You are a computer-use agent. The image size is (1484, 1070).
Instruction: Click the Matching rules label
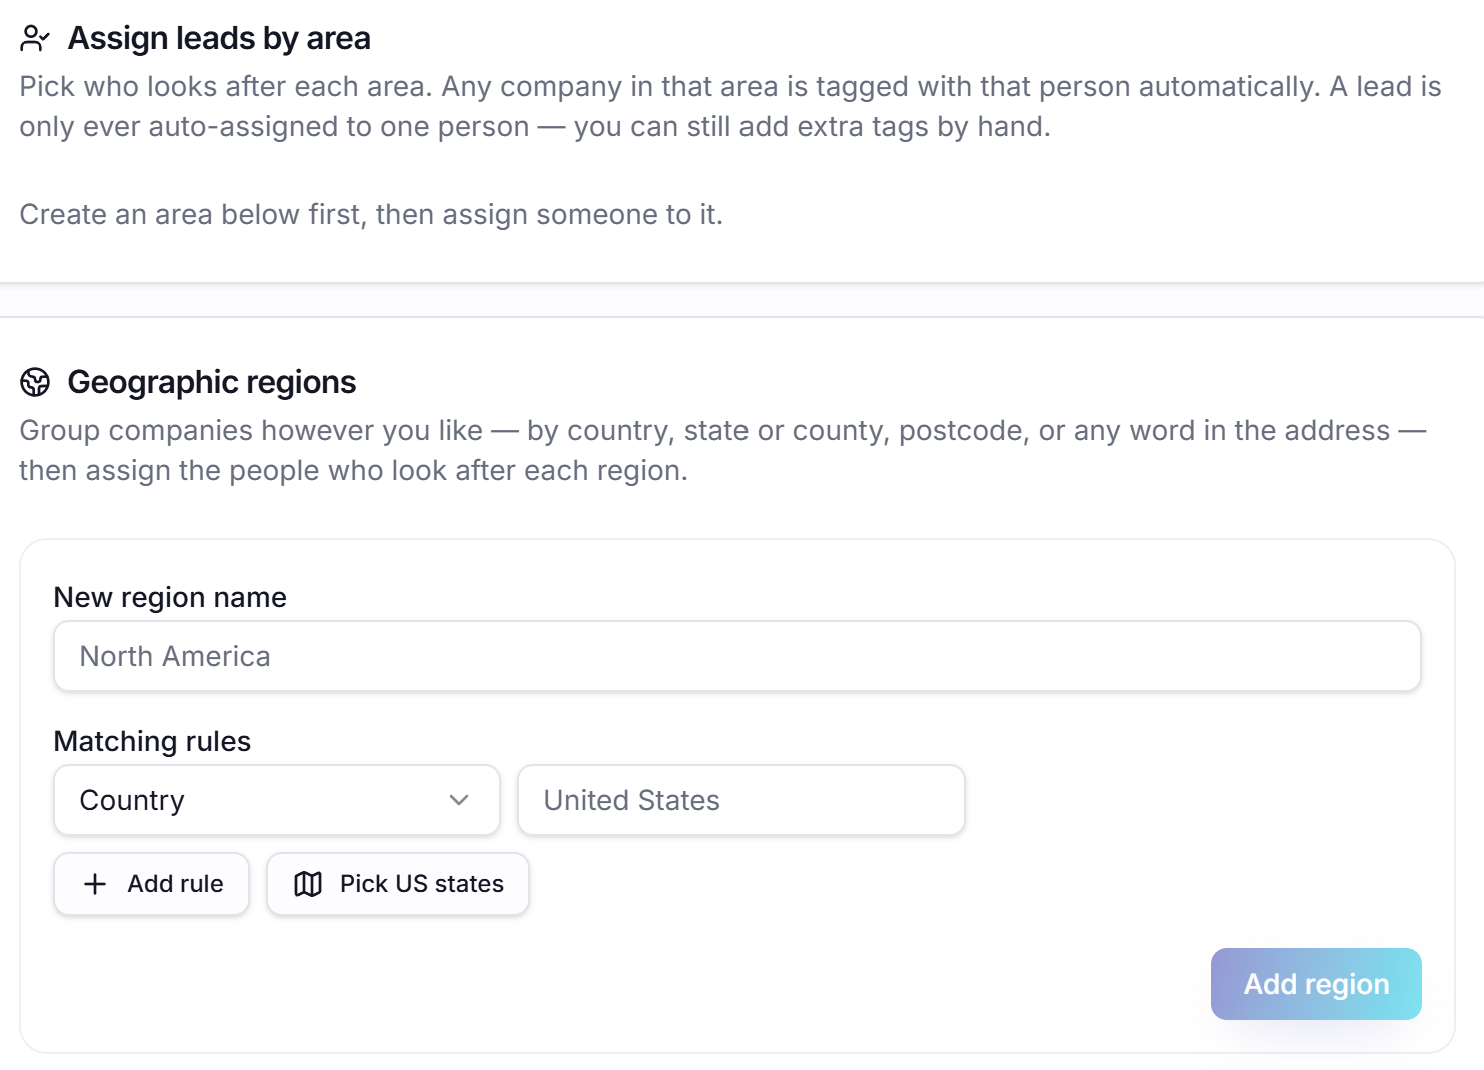[152, 741]
